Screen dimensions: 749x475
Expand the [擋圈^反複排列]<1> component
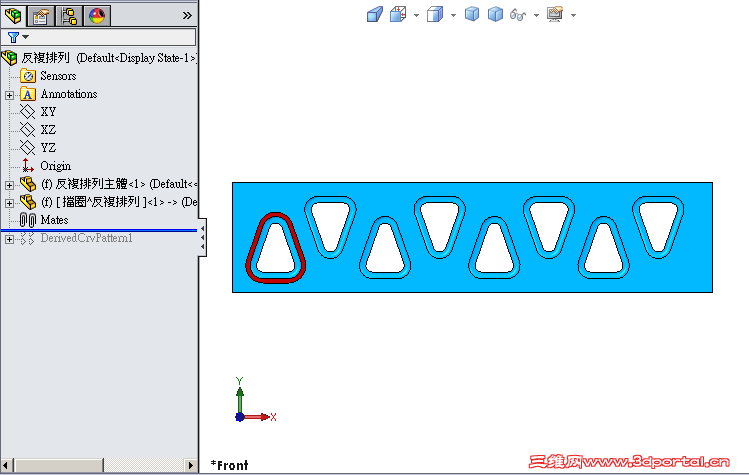tap(9, 203)
